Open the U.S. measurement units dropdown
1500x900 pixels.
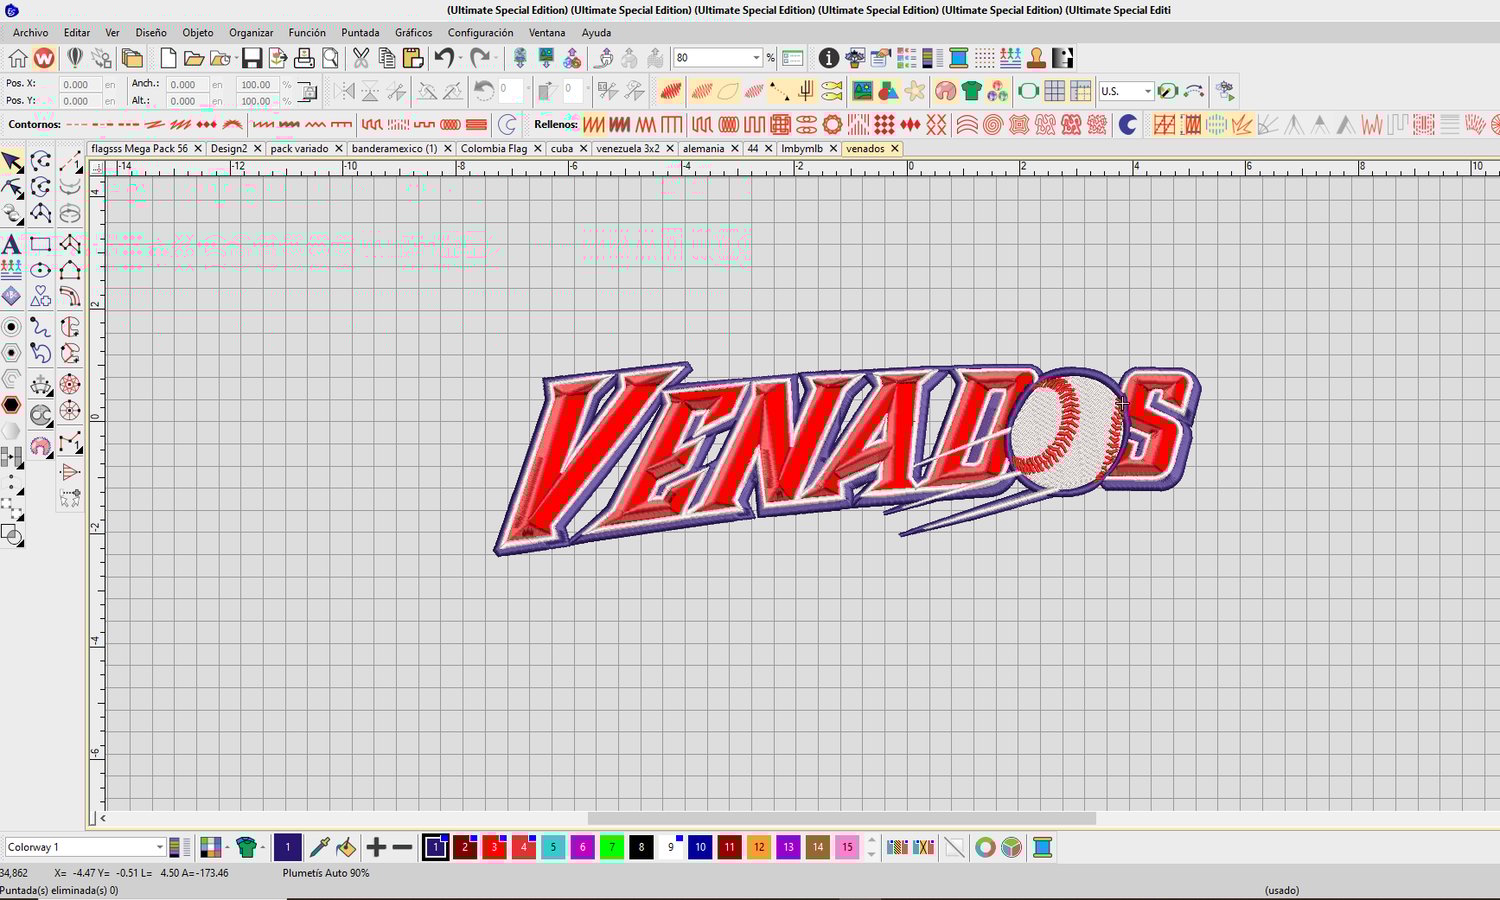(x=1147, y=92)
